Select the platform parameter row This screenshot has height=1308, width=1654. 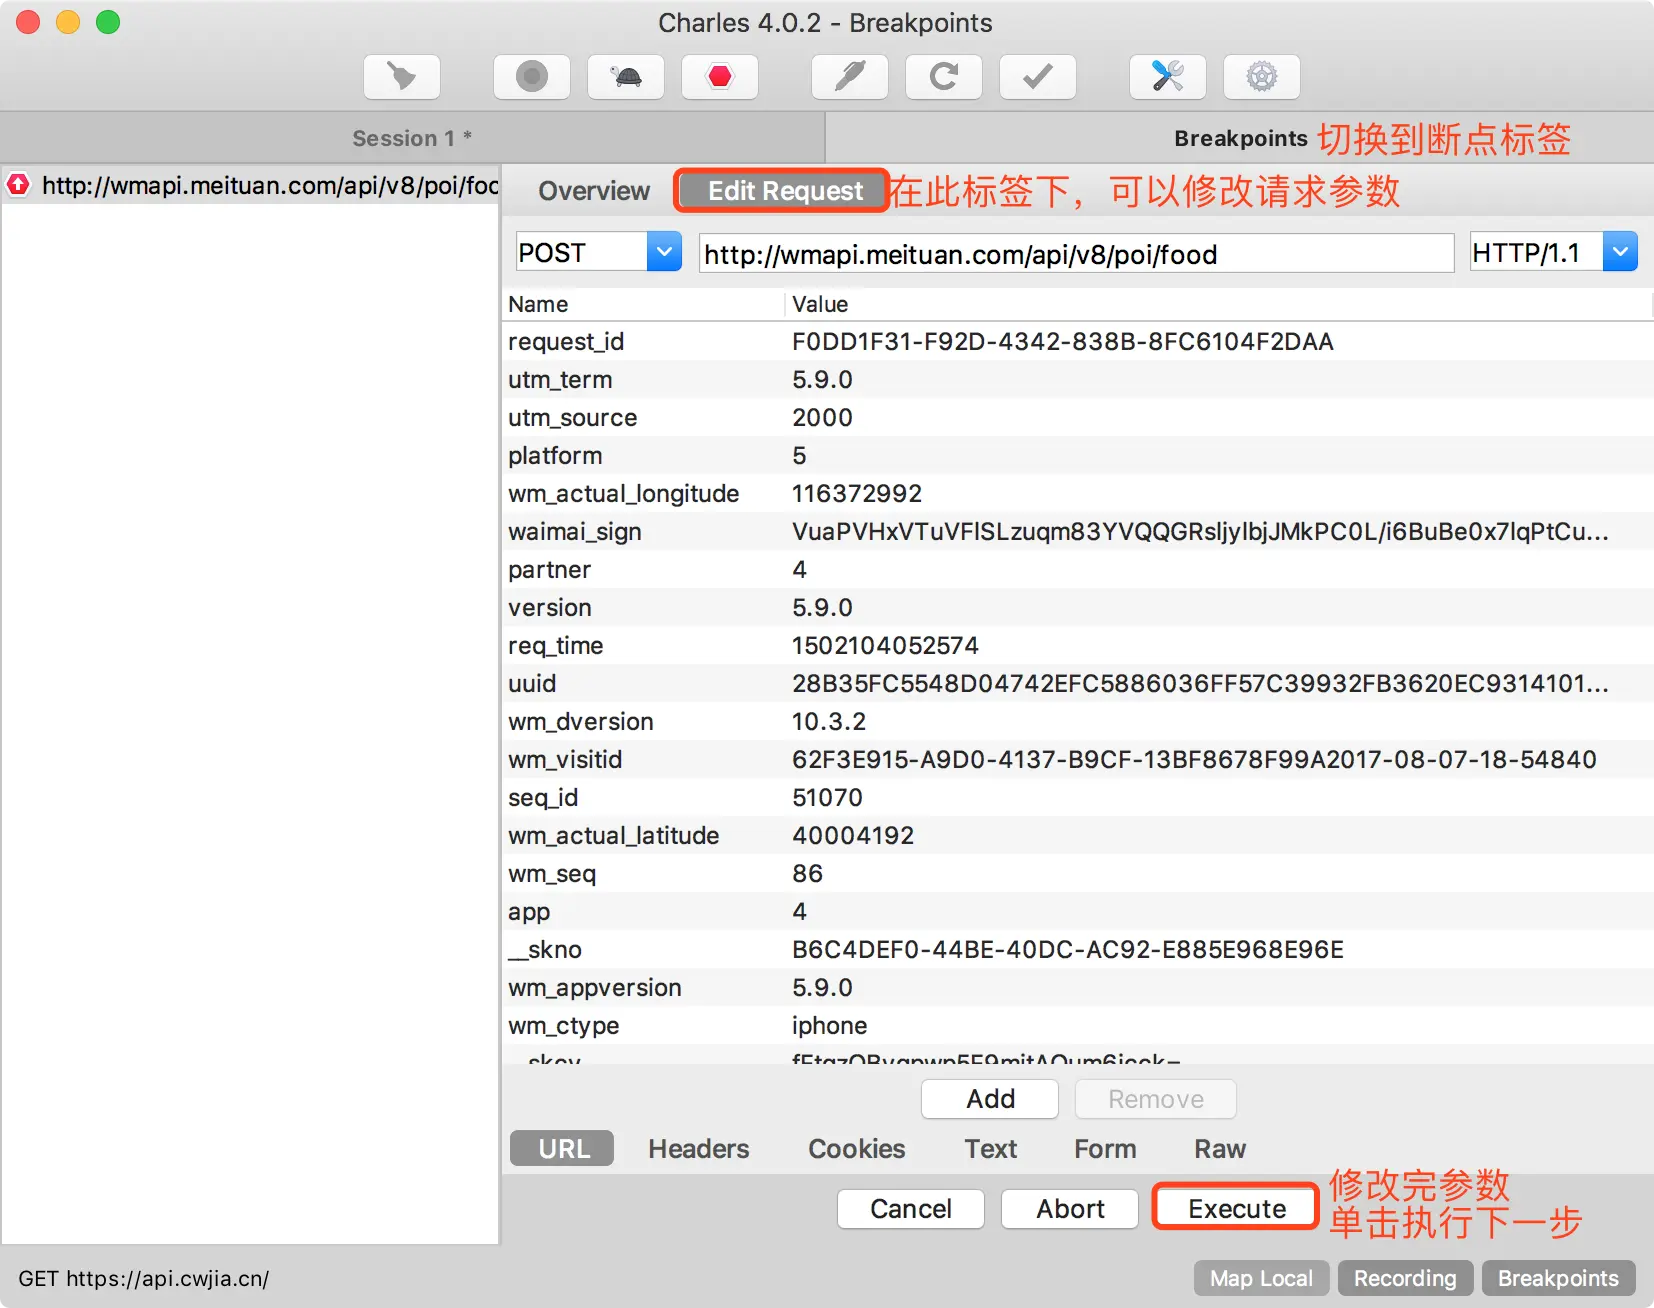click(1078, 455)
